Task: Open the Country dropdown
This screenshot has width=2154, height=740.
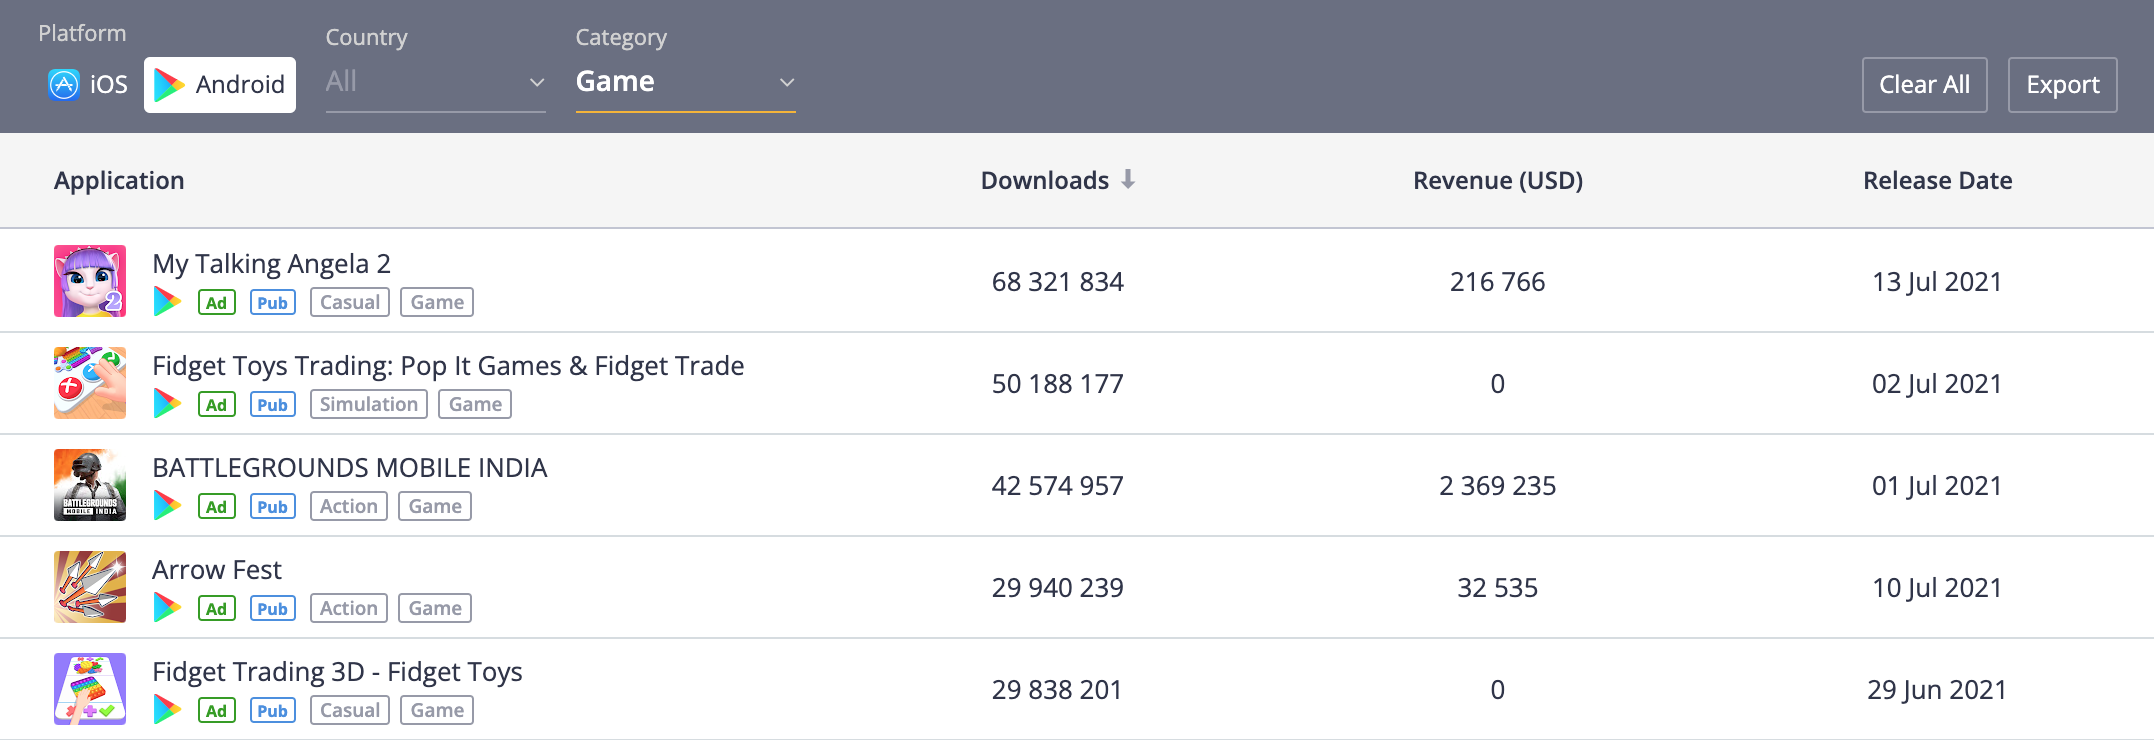Action: tap(435, 82)
